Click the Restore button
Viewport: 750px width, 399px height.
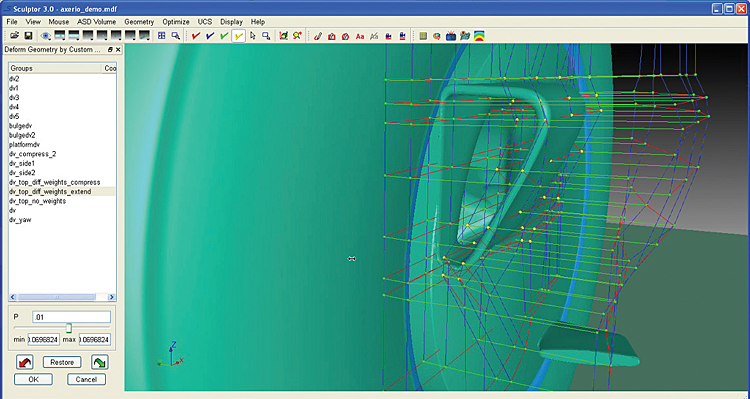click(x=62, y=362)
